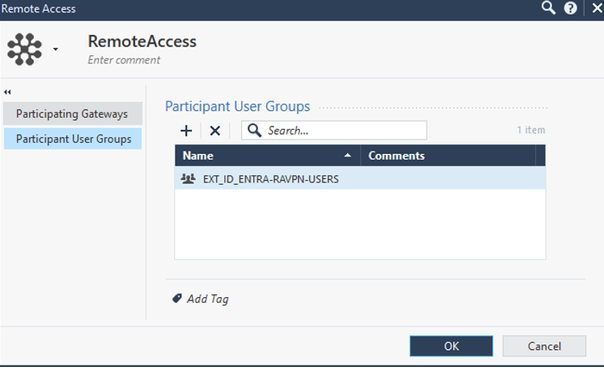The width and height of the screenshot is (604, 368).
Task: Click the Search user groups field
Action: click(334, 130)
